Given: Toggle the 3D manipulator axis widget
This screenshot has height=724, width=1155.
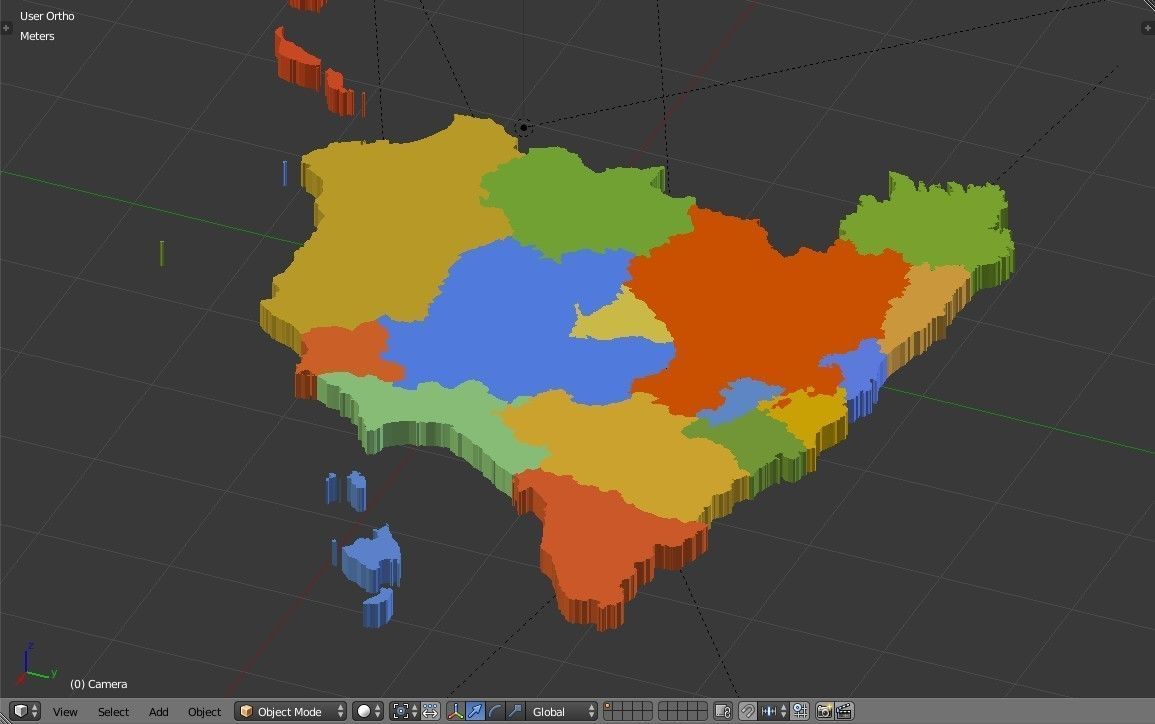Looking at the screenshot, I should click(455, 711).
